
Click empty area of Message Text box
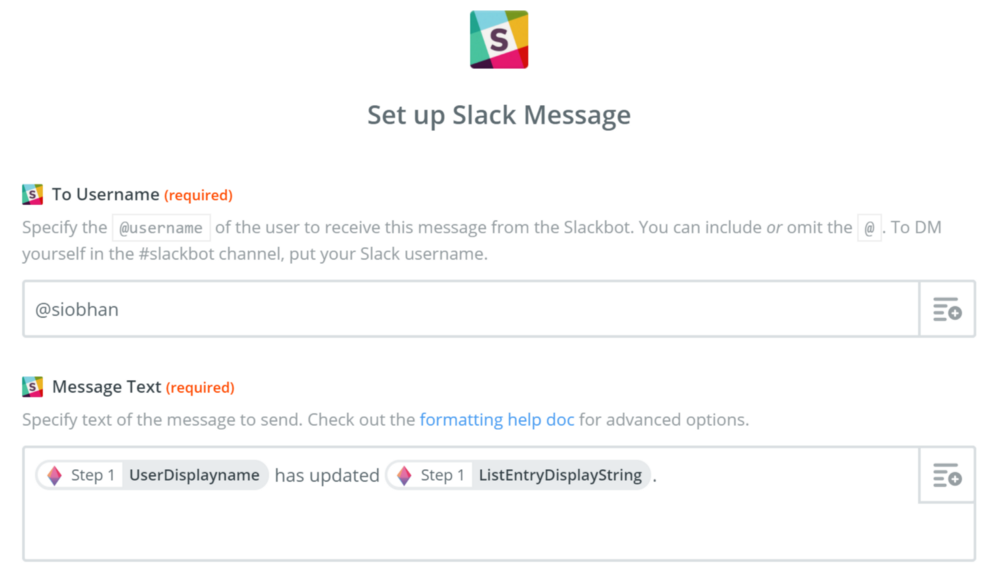coord(471,527)
